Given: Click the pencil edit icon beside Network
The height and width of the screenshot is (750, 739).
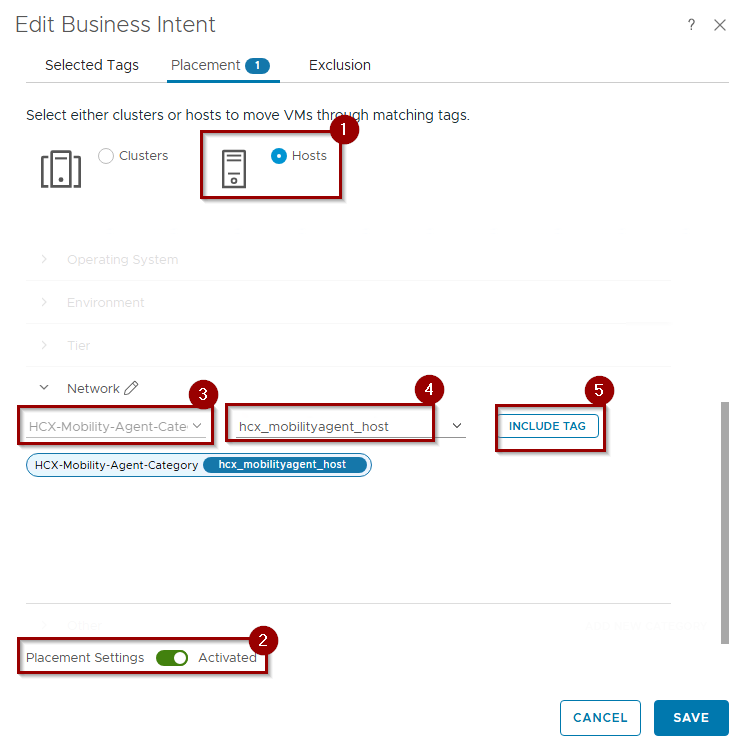Looking at the screenshot, I should (131, 388).
